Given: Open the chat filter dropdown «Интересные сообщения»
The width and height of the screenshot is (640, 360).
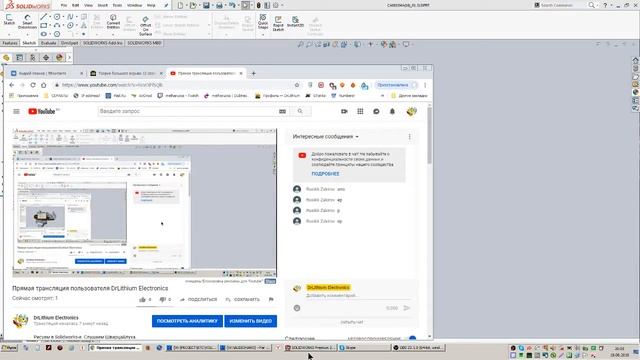Looking at the screenshot, I should point(325,137).
